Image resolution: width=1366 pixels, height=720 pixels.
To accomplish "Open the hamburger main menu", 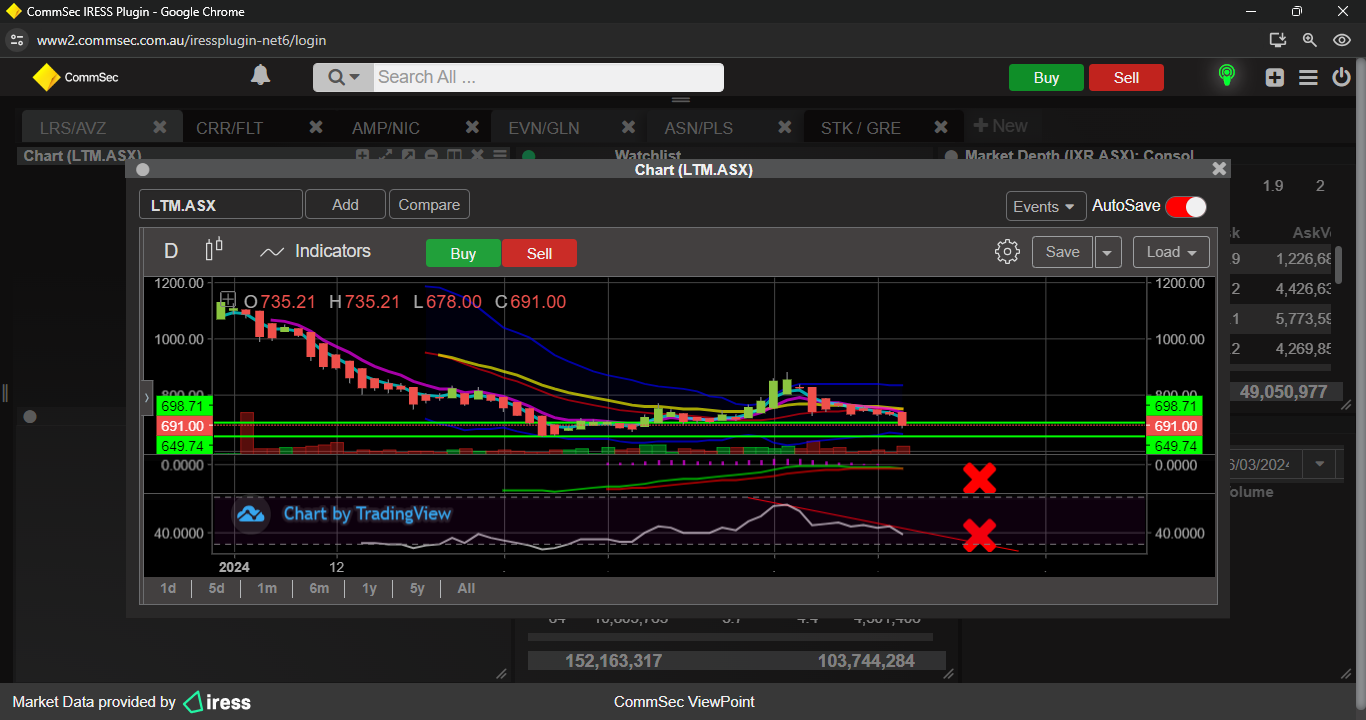I will [1308, 77].
